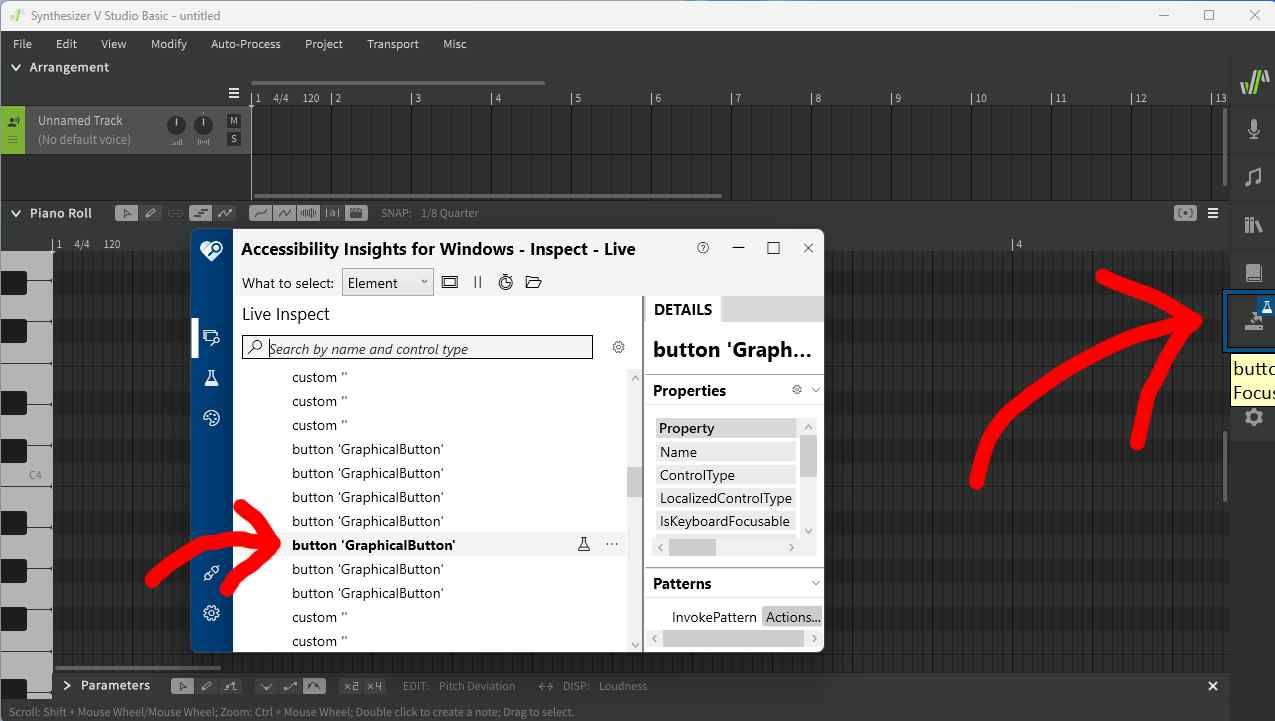Click the InvokePattern Actions button

[792, 617]
